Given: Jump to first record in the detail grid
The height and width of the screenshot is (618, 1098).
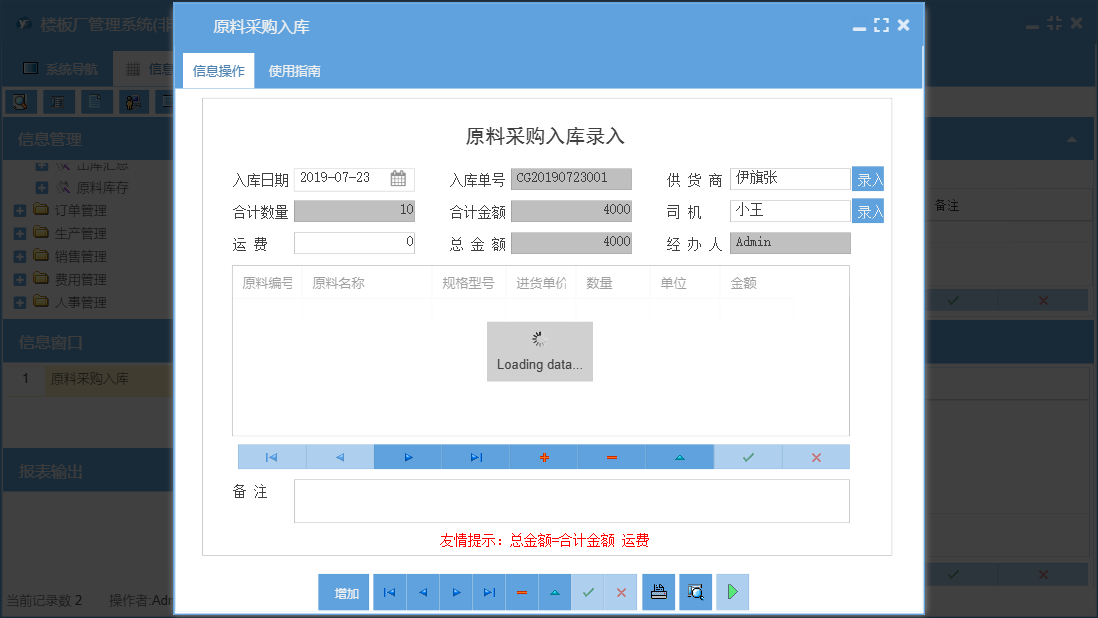Looking at the screenshot, I should click(271, 456).
